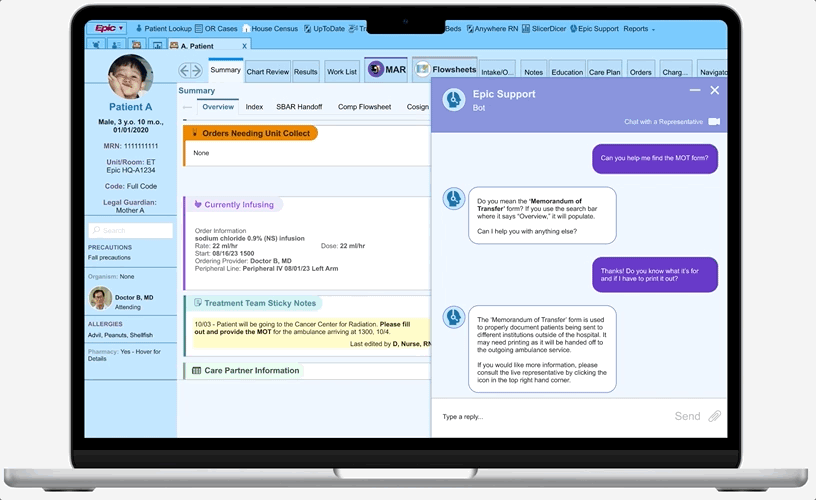Expand the Care Partner Information section
Viewport: 816px width, 500px height.
pos(251,370)
